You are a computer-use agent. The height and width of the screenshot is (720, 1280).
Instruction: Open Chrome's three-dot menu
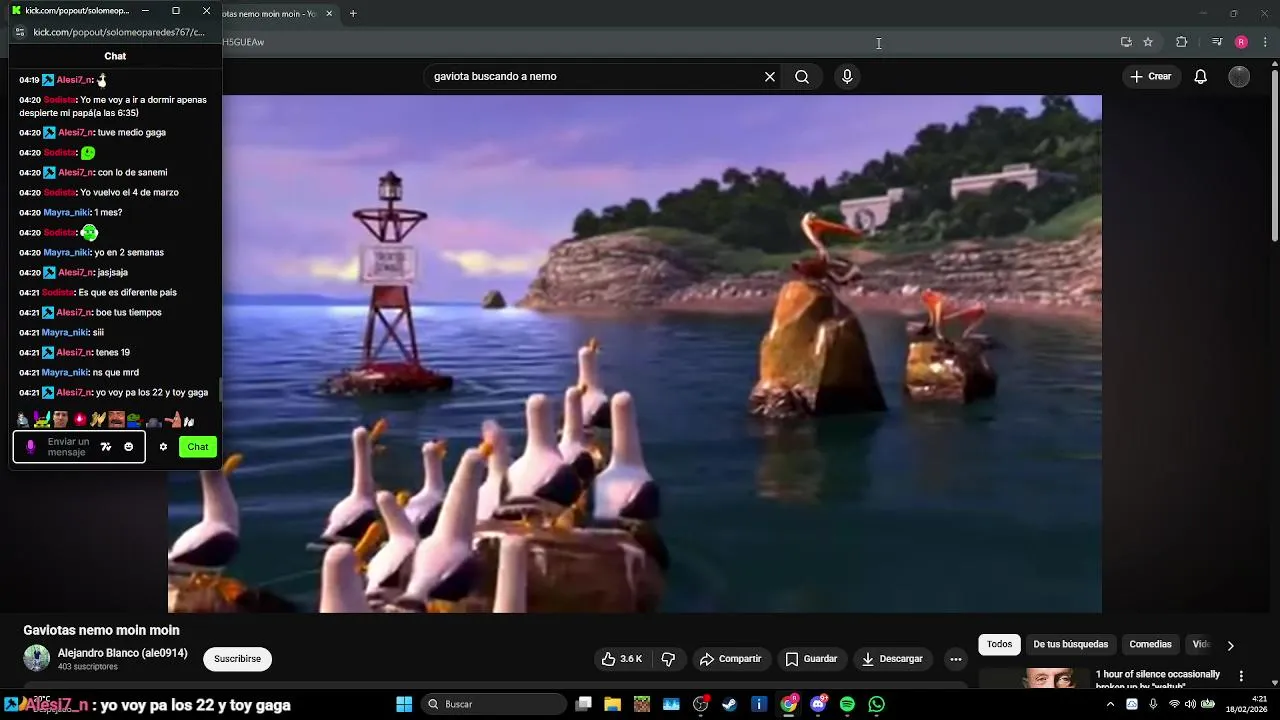click(1266, 42)
